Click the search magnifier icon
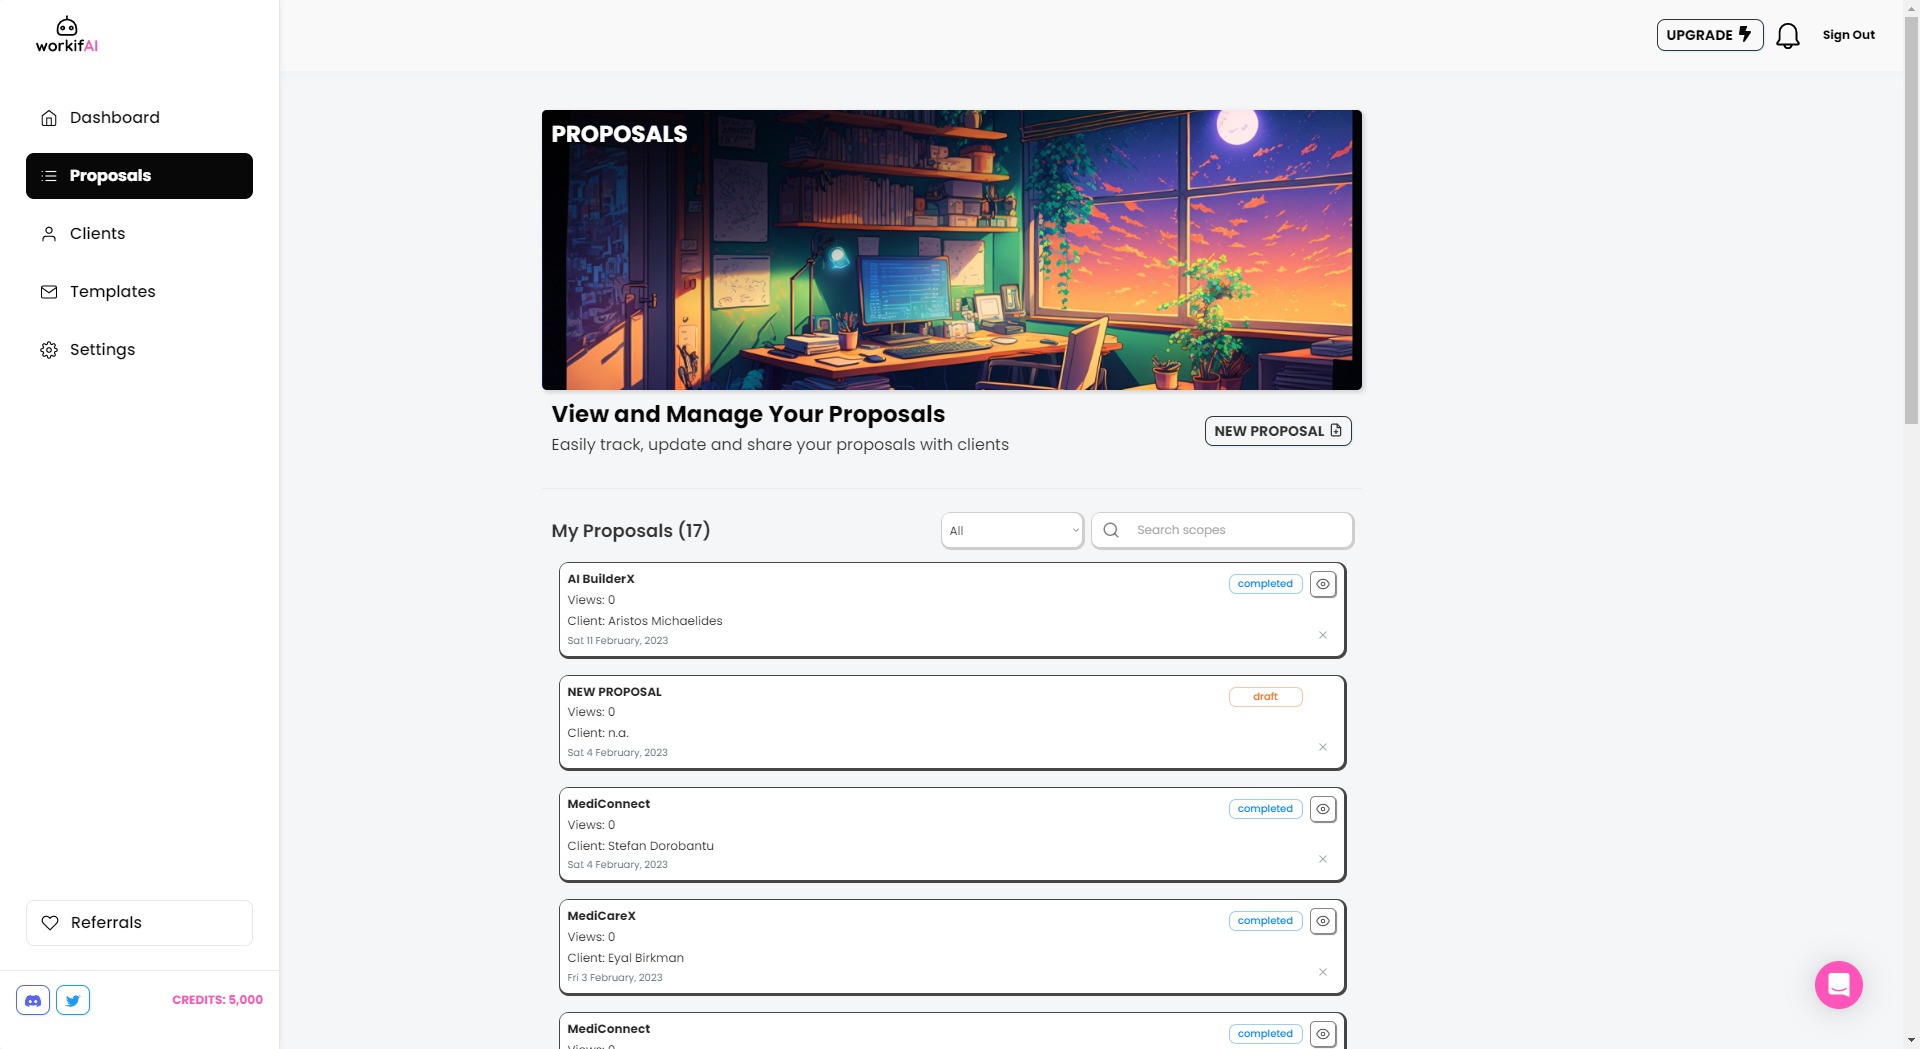This screenshot has height=1049, width=1920. point(1111,530)
